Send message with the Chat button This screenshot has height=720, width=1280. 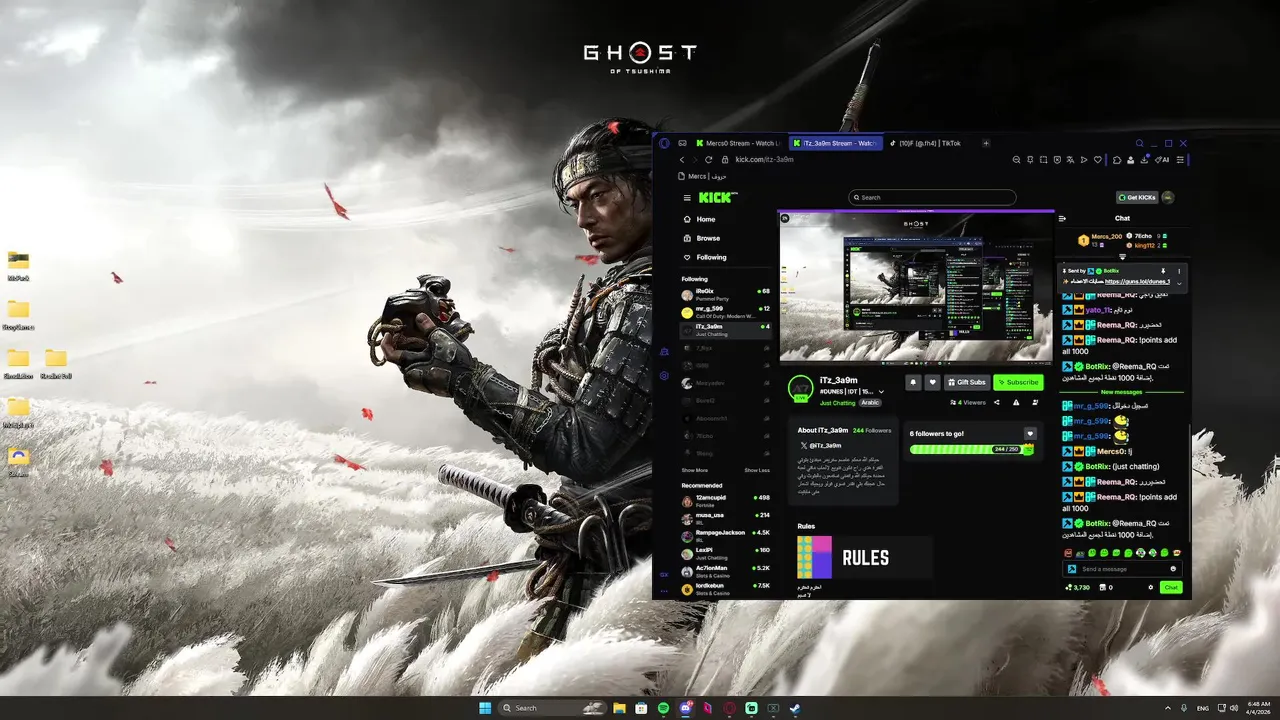point(1171,587)
